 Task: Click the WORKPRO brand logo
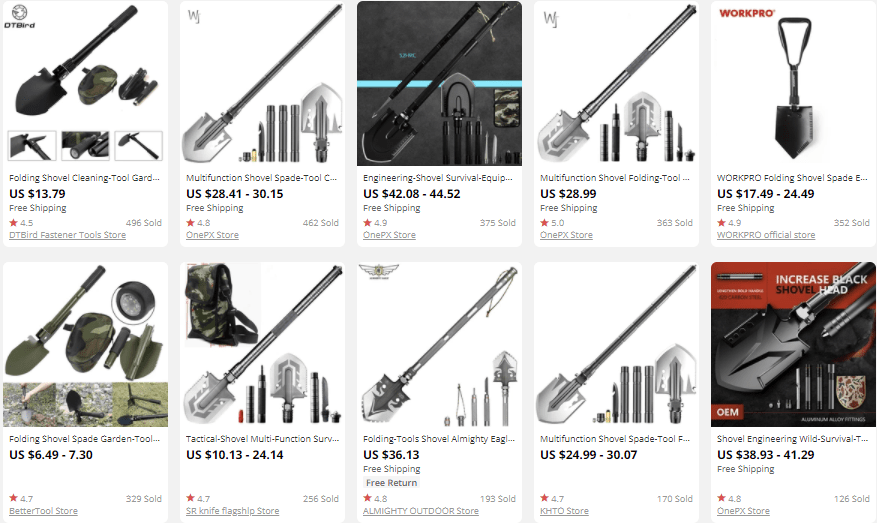click(747, 13)
